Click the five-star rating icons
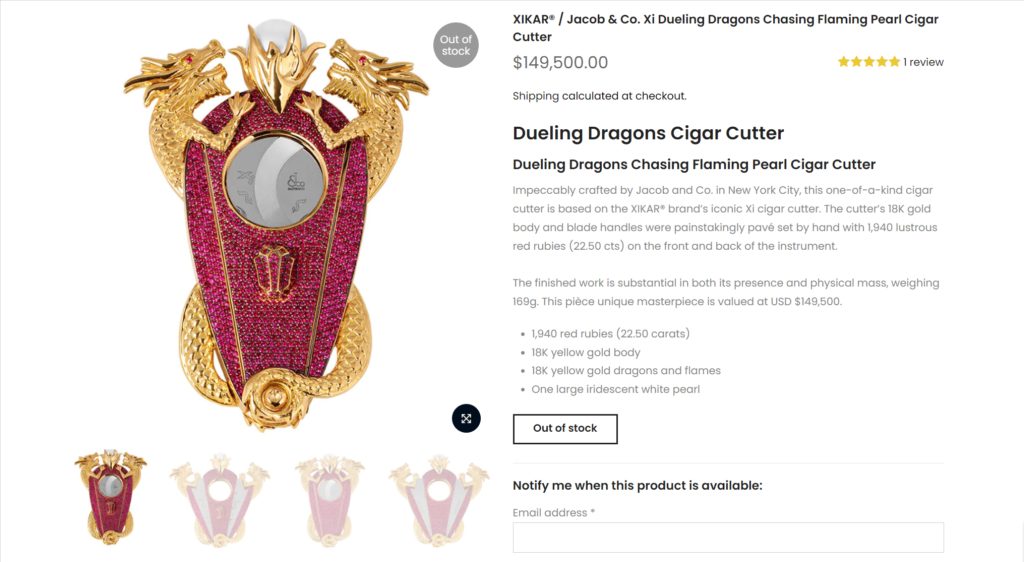Viewport: 1024px width, 562px height. [x=869, y=62]
